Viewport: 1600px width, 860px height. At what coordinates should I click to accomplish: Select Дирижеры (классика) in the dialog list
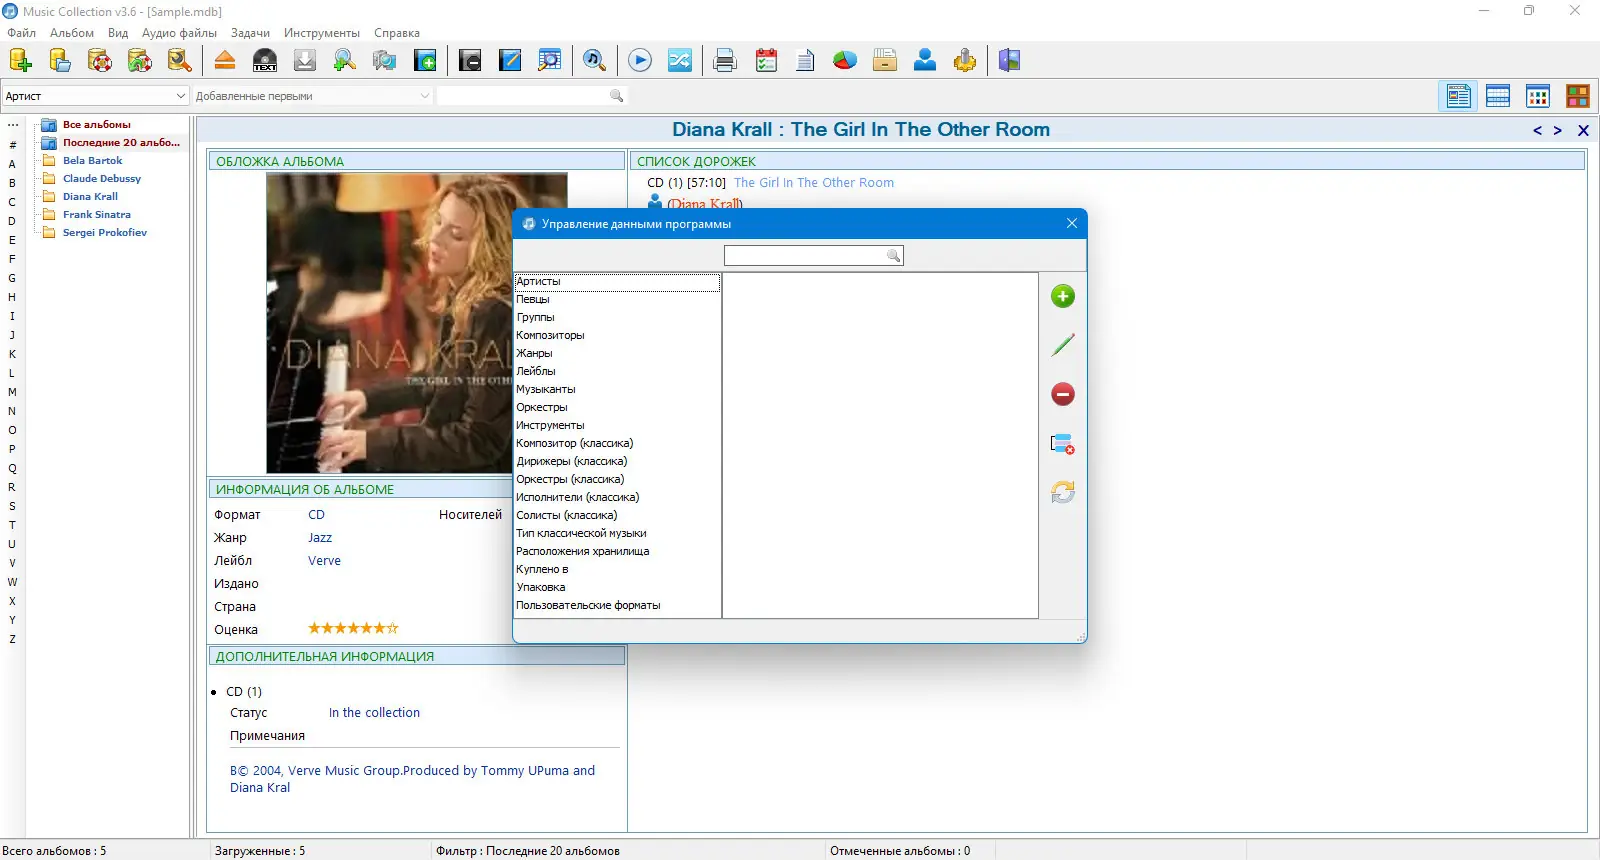[x=617, y=462]
